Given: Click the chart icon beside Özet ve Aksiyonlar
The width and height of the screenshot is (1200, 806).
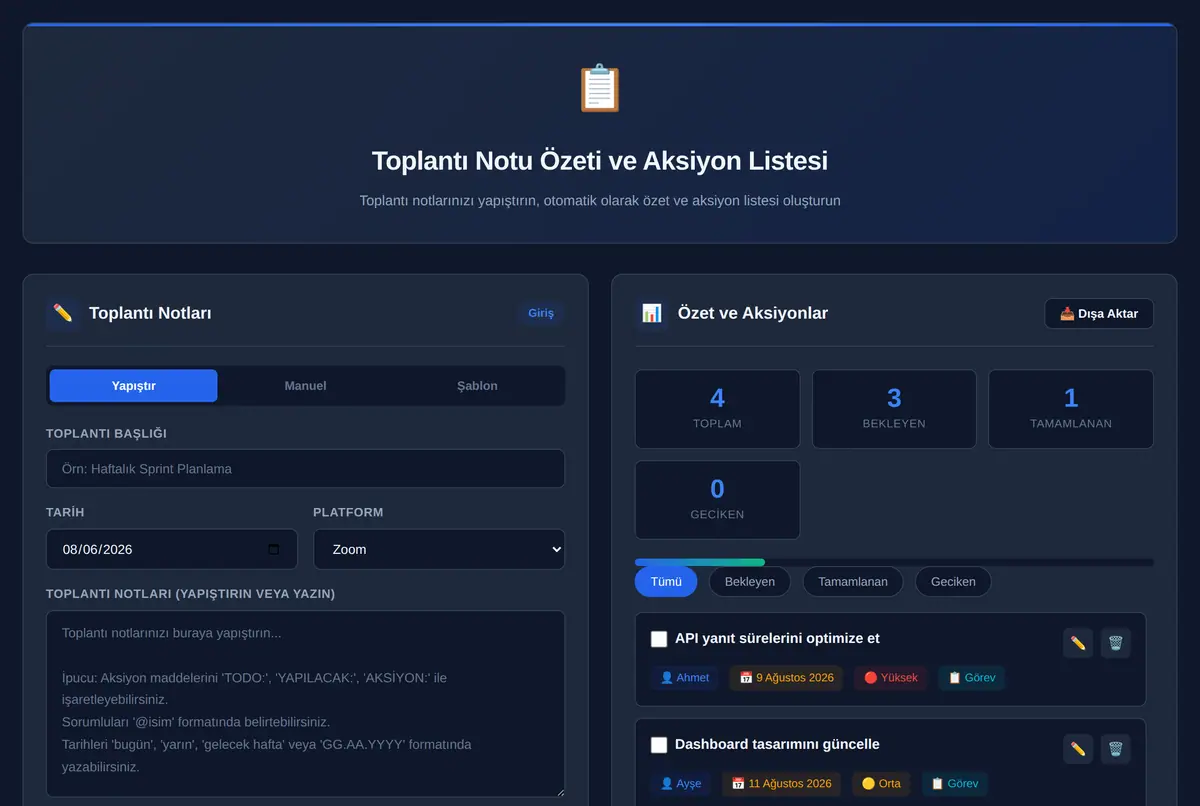Looking at the screenshot, I should coord(652,313).
